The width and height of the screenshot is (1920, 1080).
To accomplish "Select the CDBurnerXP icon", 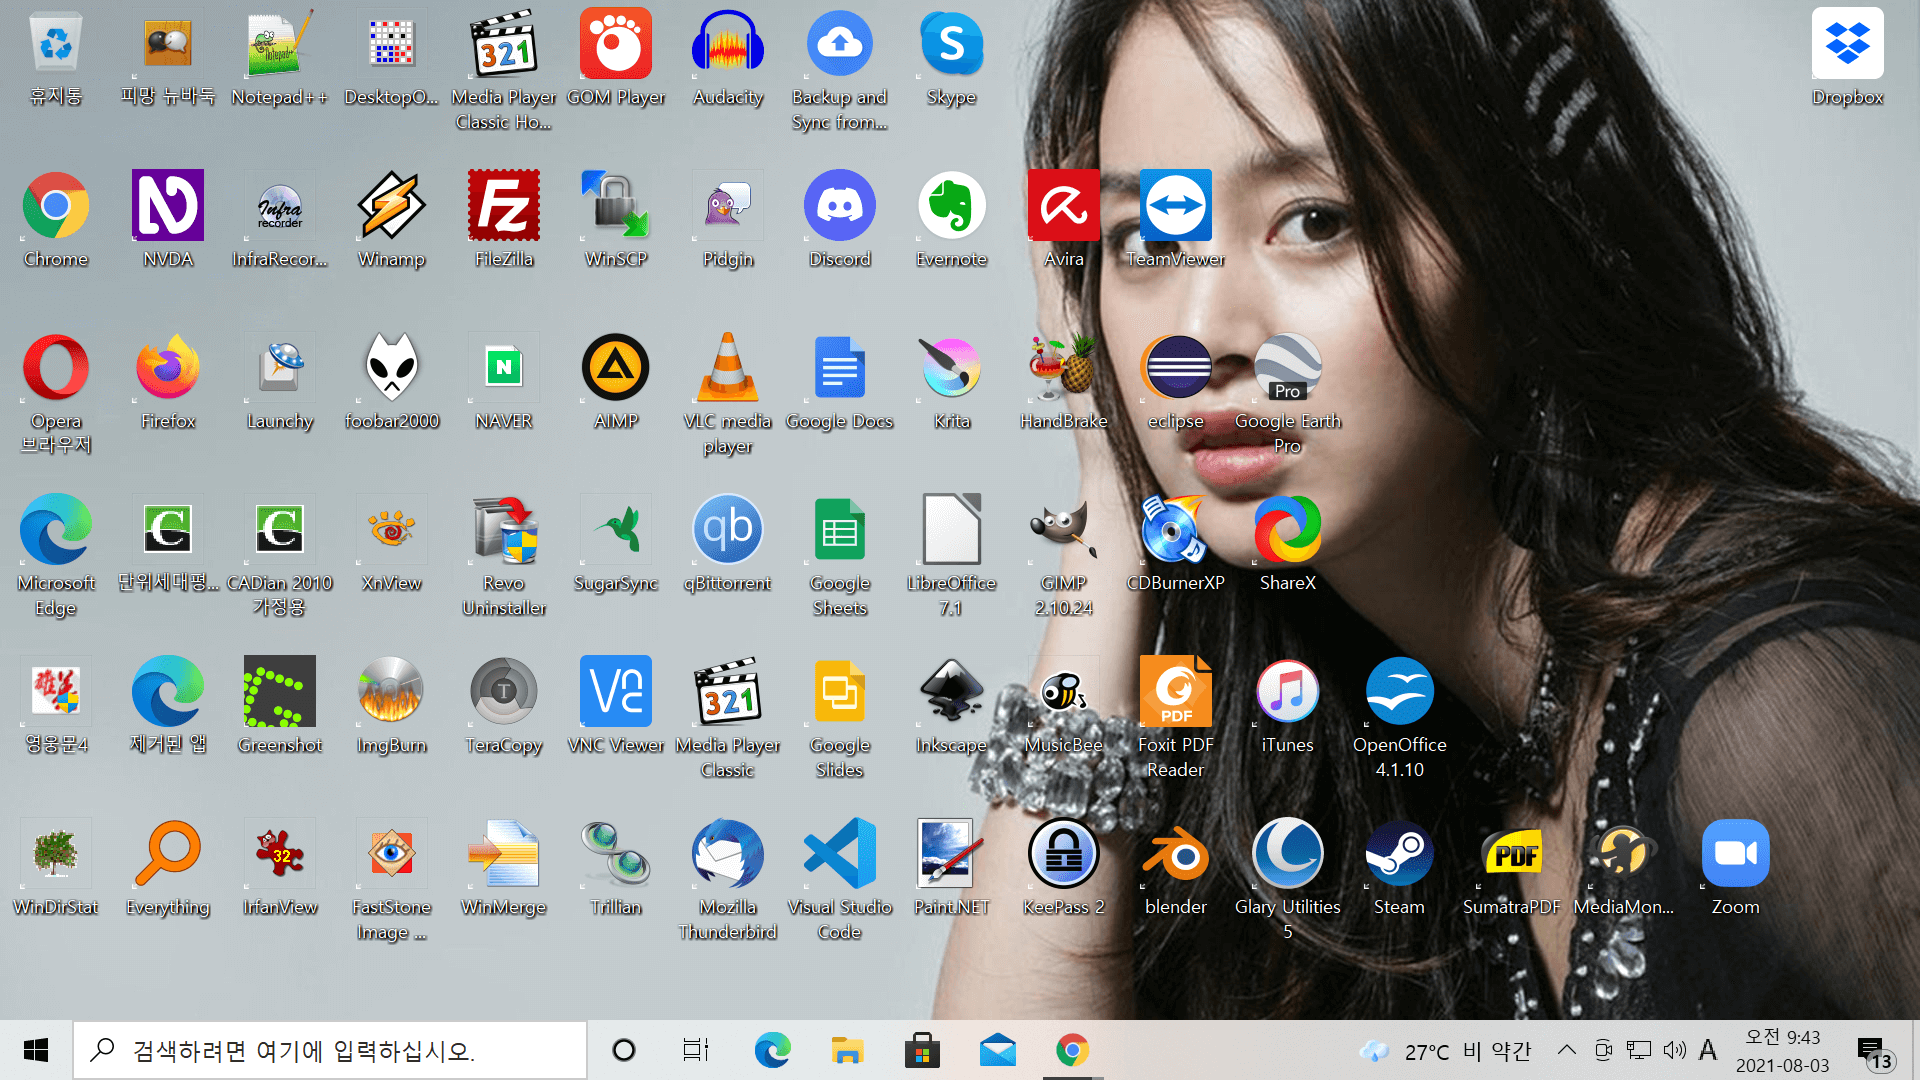I will coord(1175,544).
